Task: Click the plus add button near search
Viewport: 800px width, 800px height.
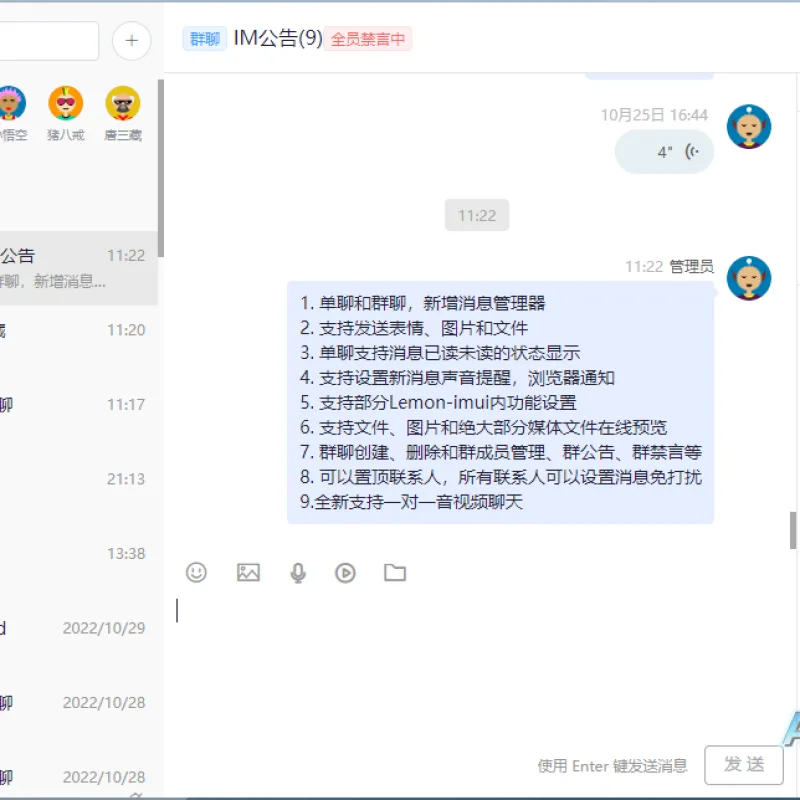Action: 132,41
